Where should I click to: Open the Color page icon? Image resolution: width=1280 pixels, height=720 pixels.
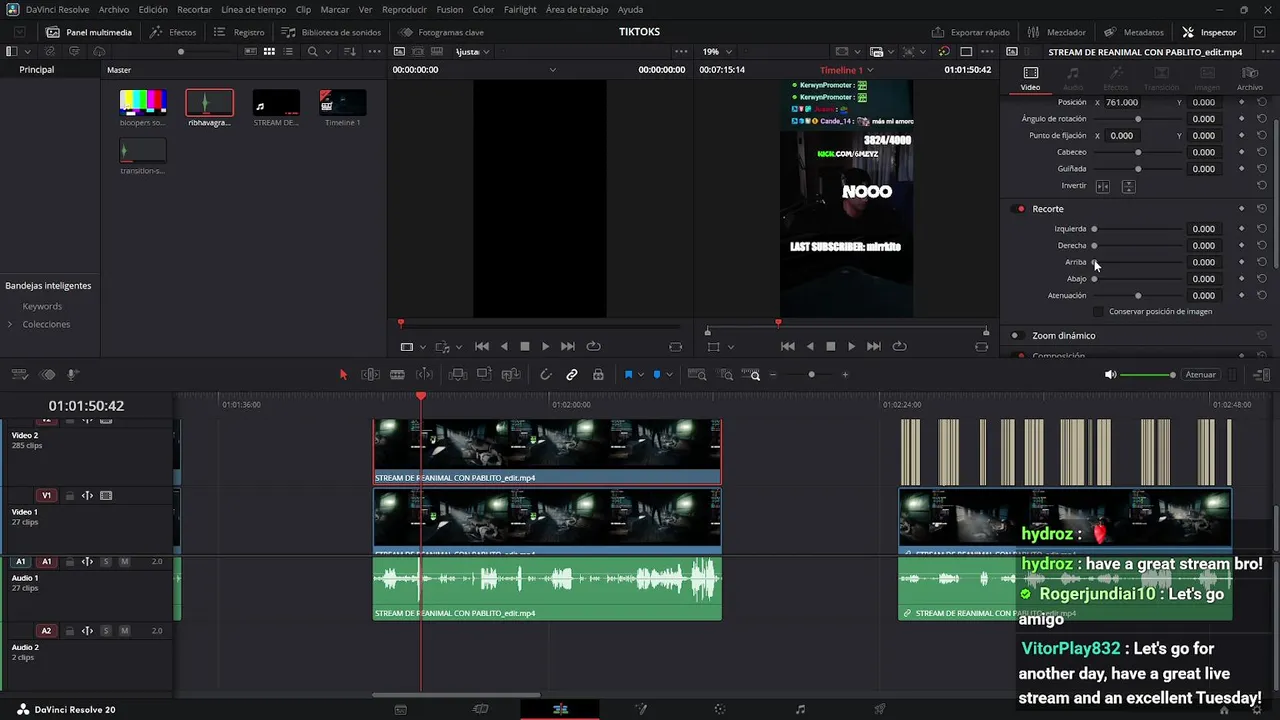tap(720, 709)
